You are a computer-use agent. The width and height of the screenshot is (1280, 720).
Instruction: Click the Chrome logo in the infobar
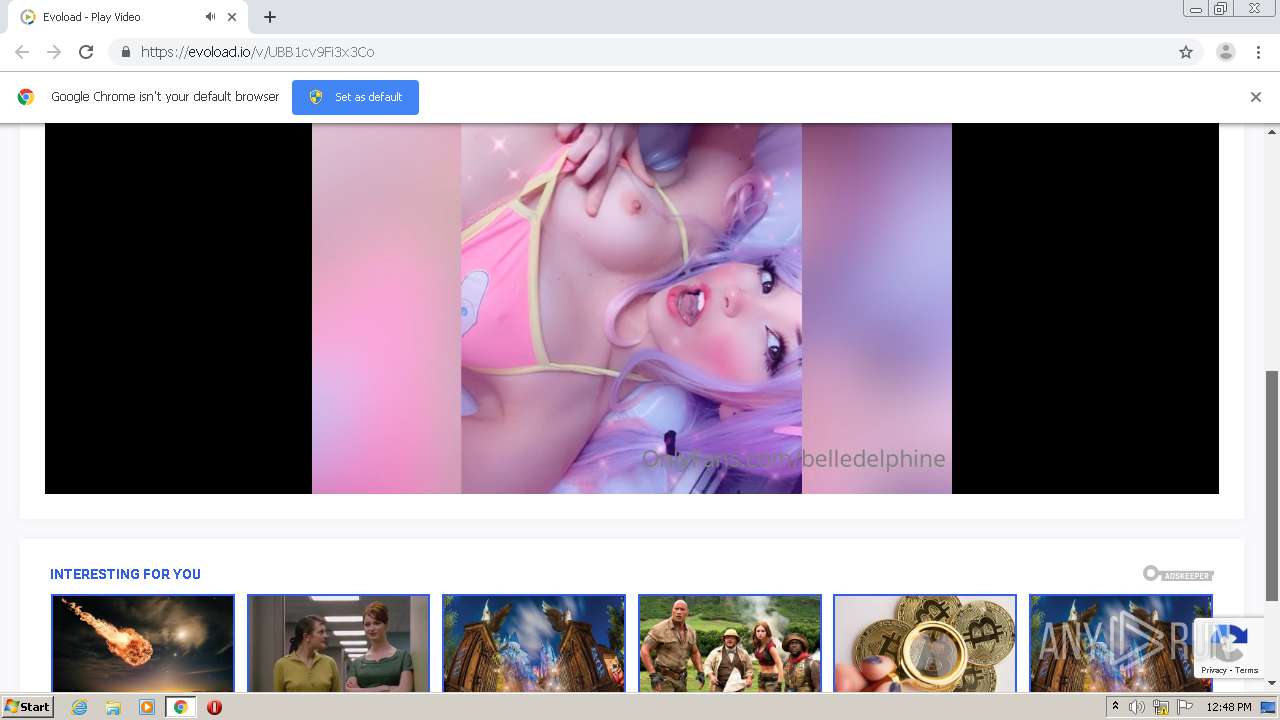[26, 97]
